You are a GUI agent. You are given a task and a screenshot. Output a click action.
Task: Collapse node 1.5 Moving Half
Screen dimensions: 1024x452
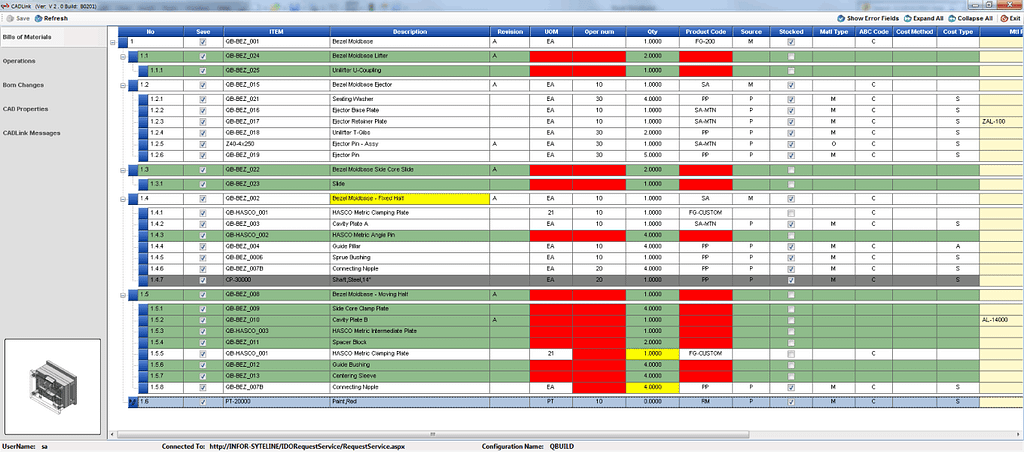point(124,295)
